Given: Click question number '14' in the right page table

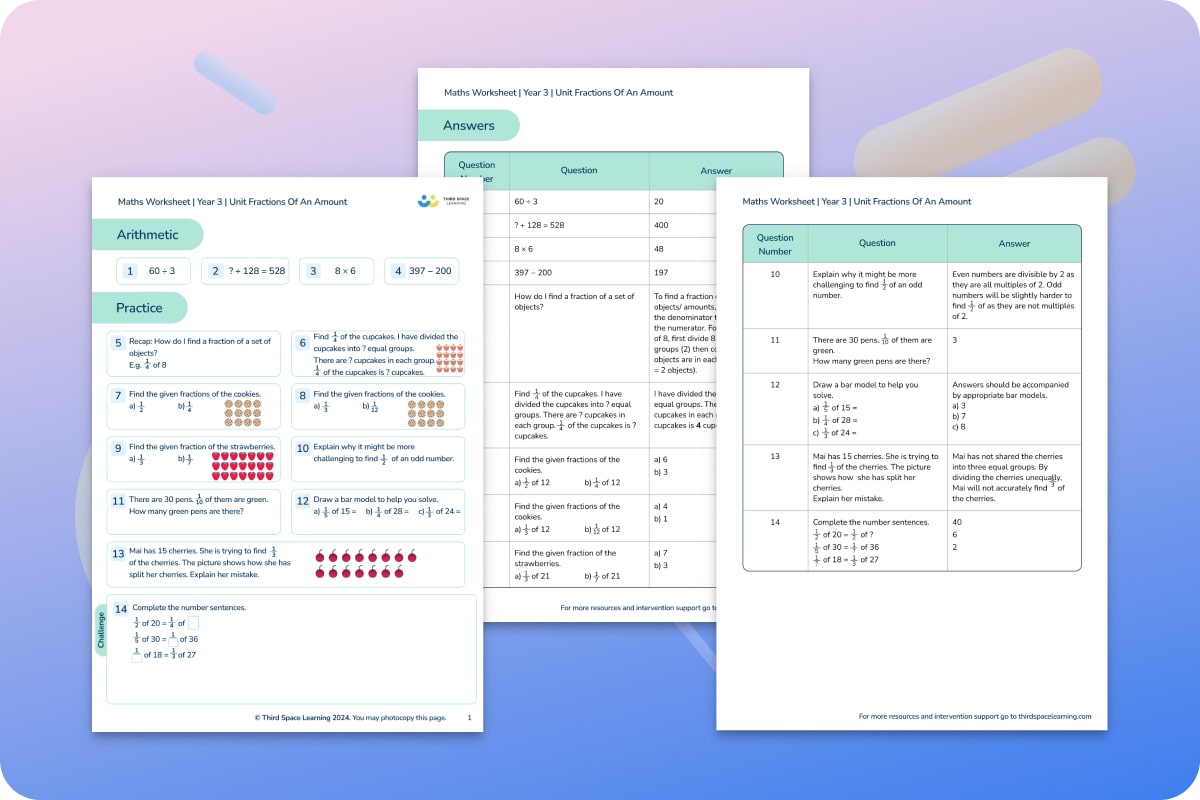Looking at the screenshot, I should point(775,522).
